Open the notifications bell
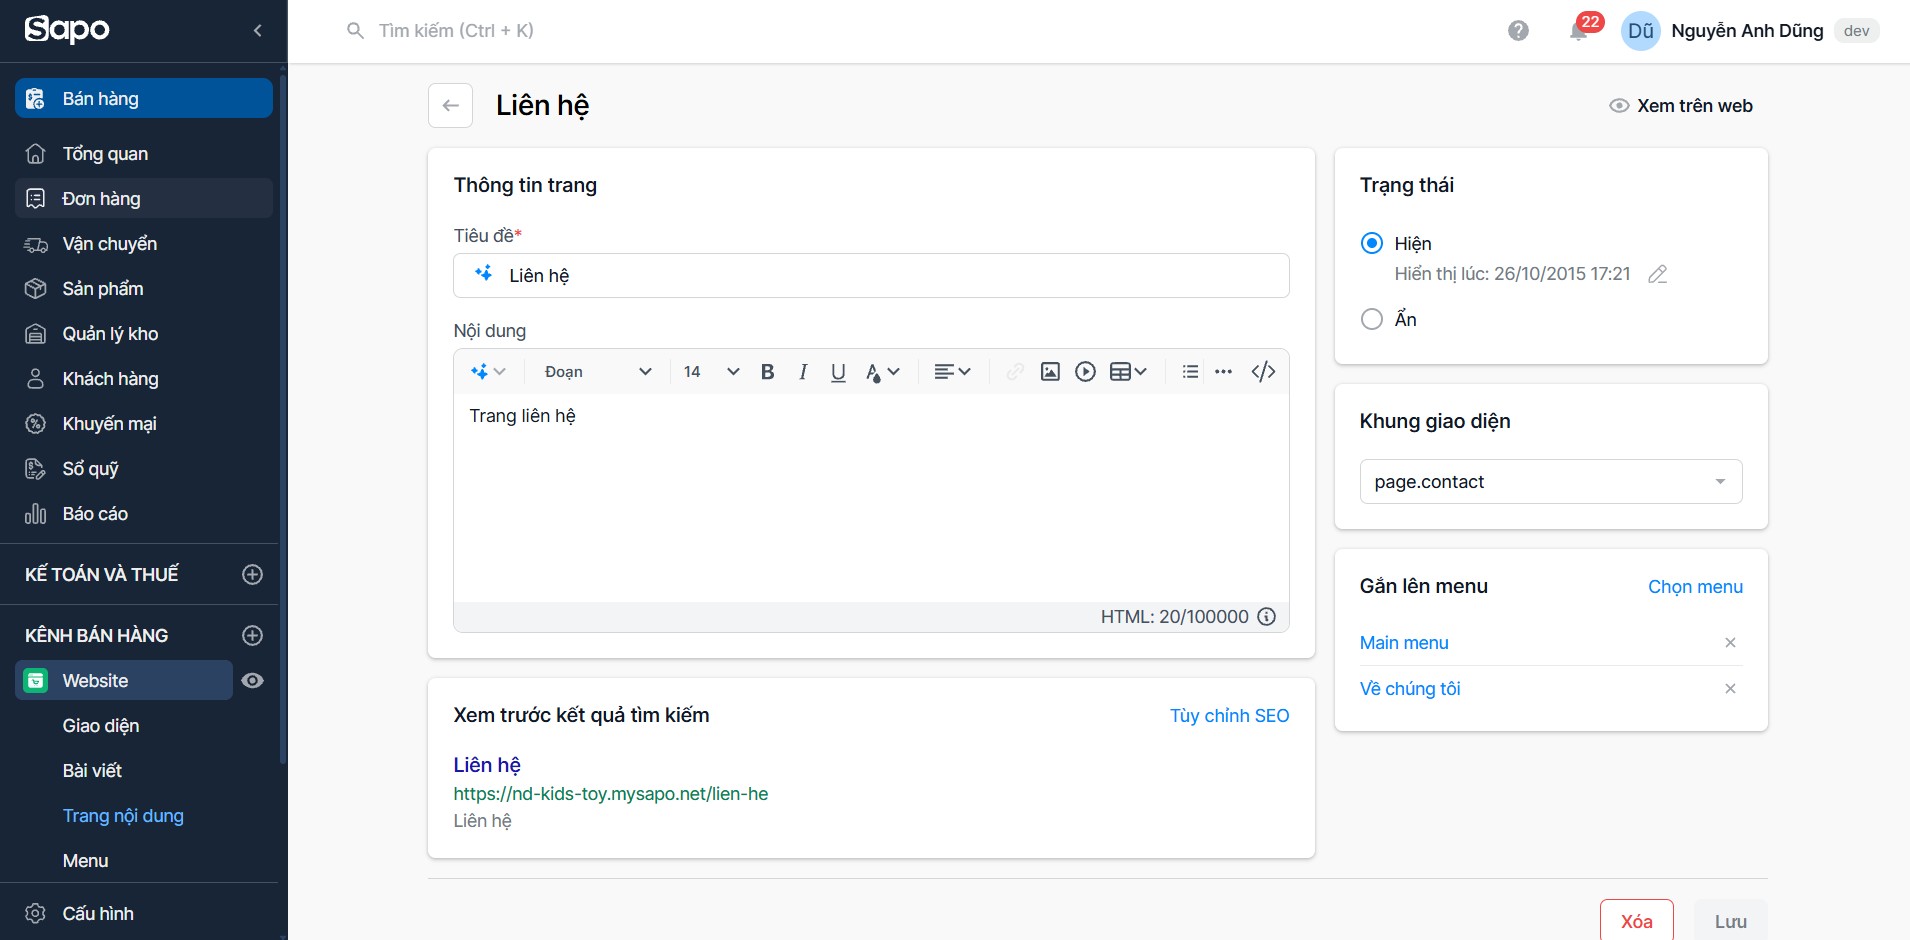1910x940 pixels. coord(1578,31)
